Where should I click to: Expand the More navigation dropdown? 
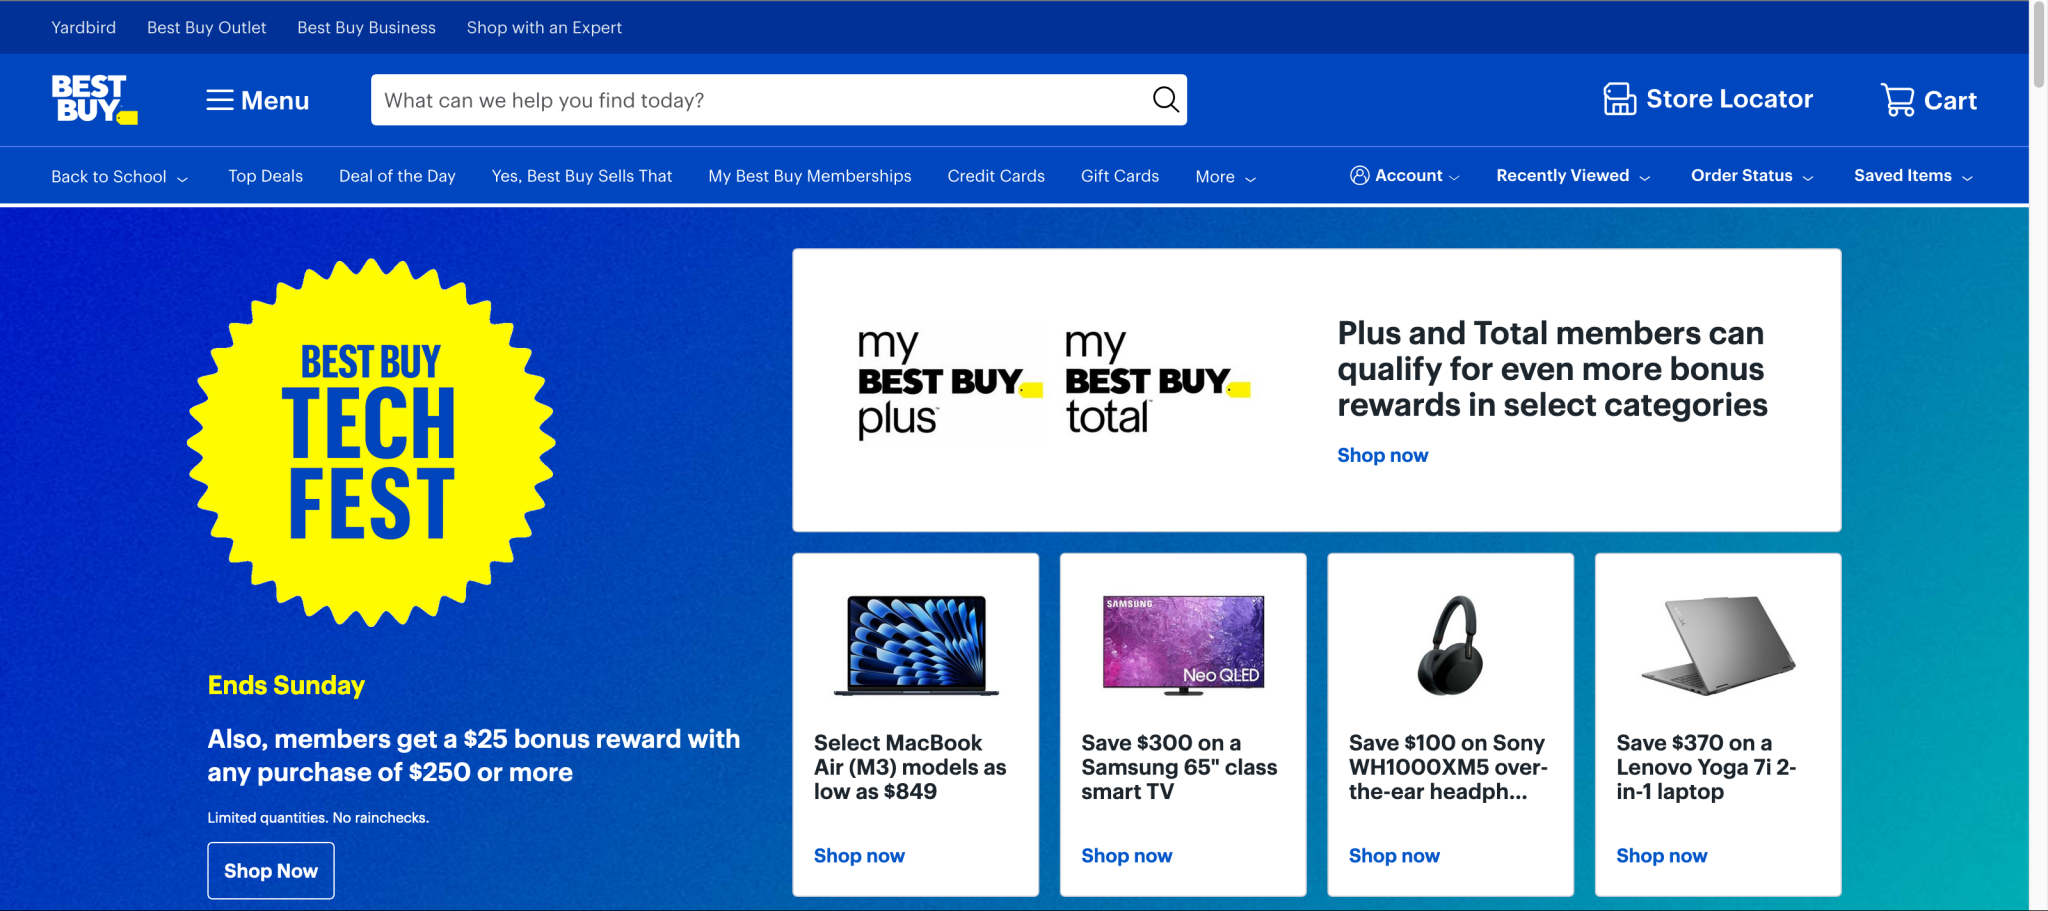point(1225,177)
